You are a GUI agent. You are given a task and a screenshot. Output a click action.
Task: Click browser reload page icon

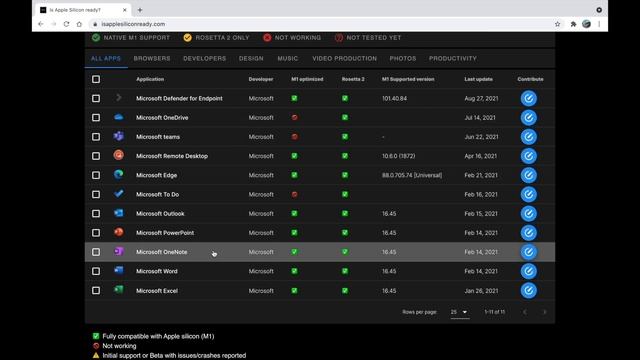pyautogui.click(x=66, y=24)
